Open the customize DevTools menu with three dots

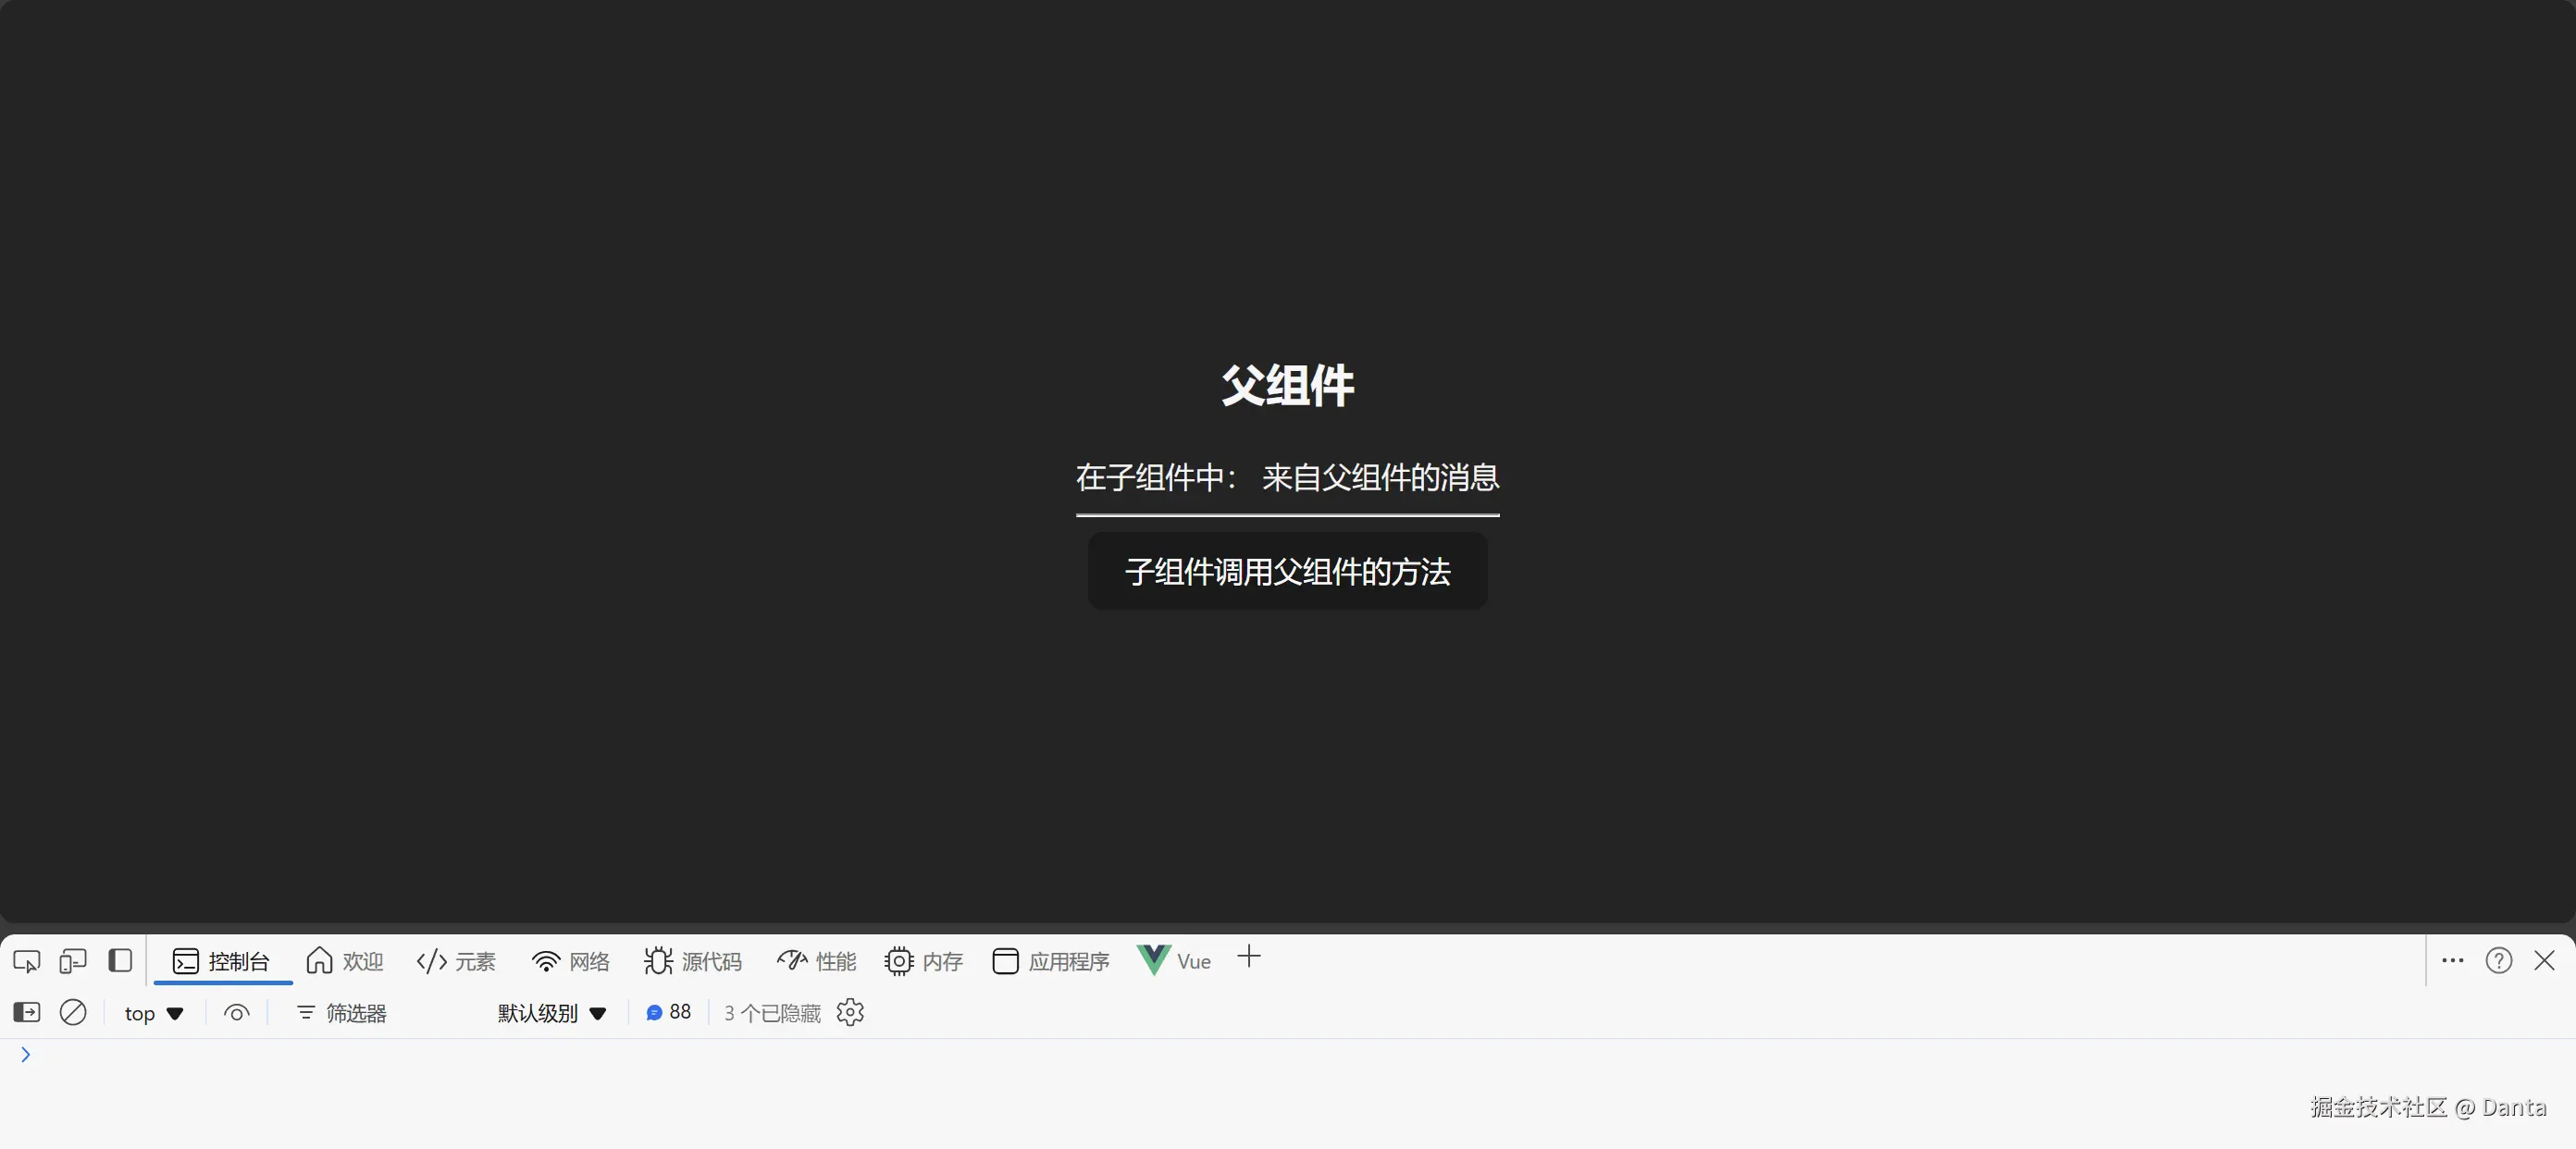(2451, 960)
